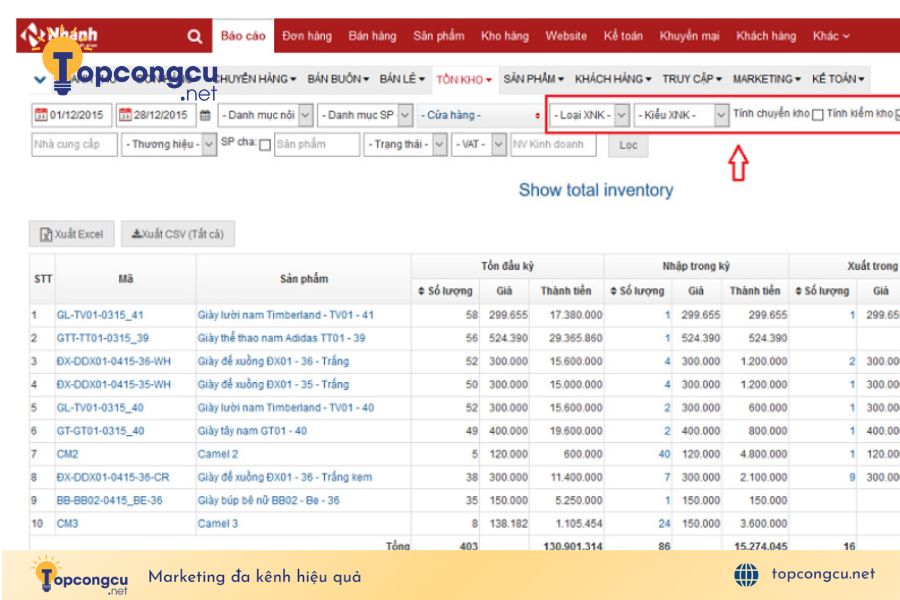Click the sort arrows on Nhập trong kỳ Số lượng
This screenshot has width=900, height=600.
coord(613,291)
